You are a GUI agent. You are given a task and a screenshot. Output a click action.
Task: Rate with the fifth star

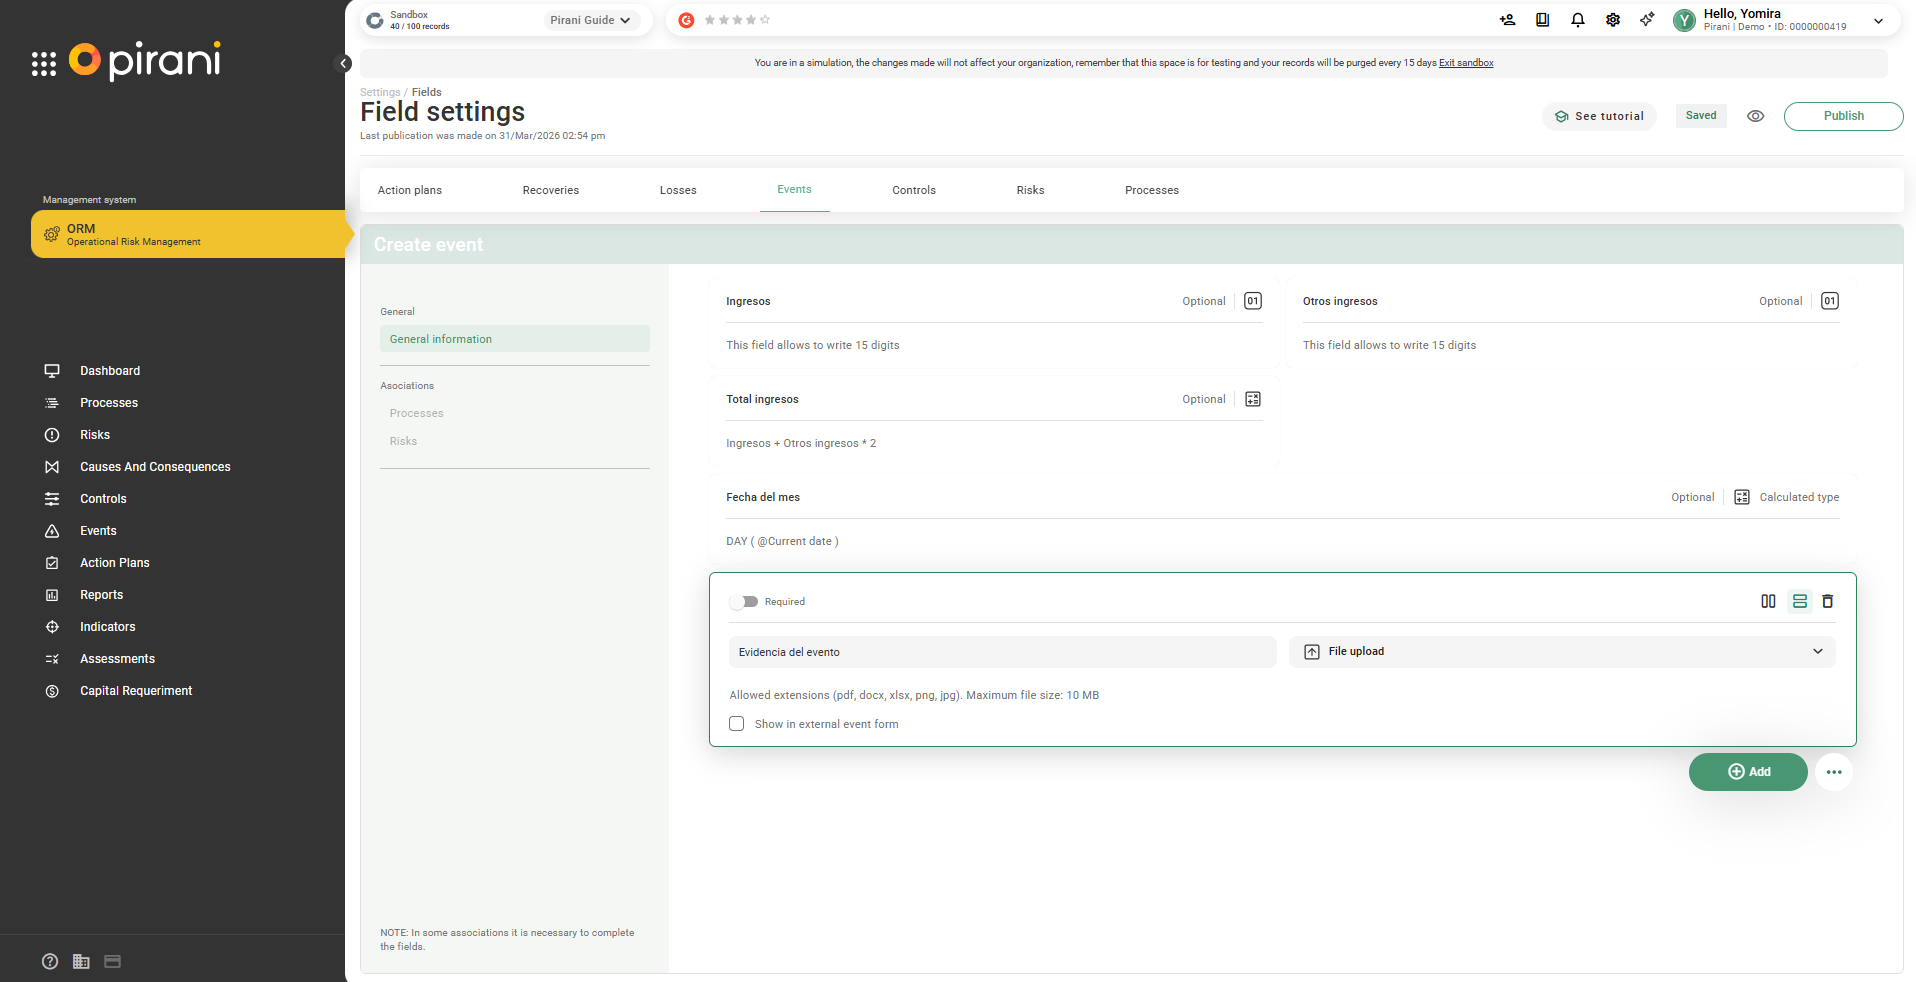(765, 20)
